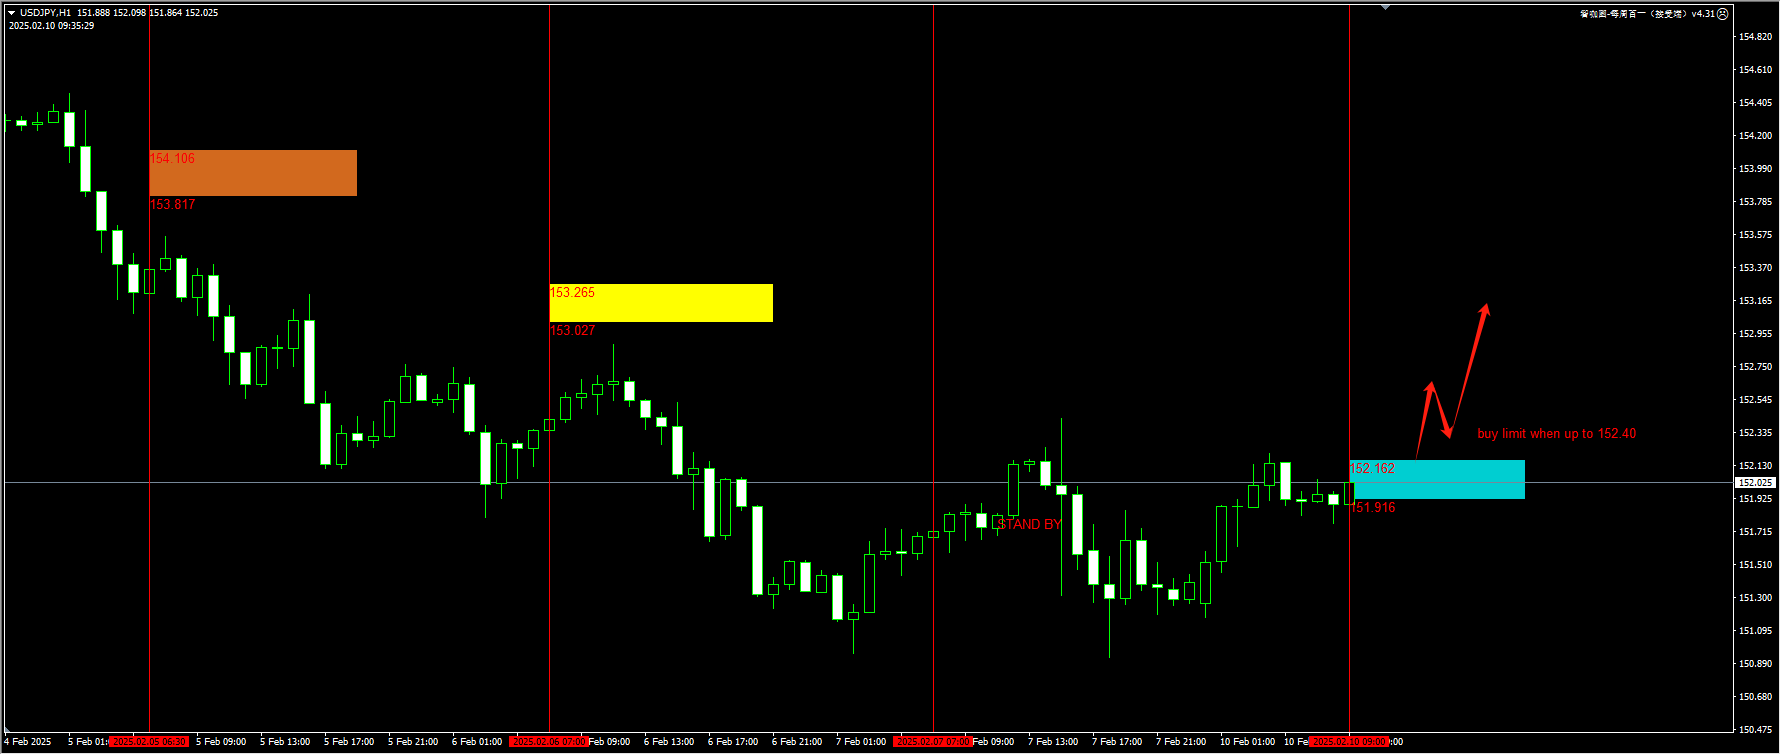Select the cyan buy zone rectangle
This screenshot has width=1781, height=755.
click(x=1437, y=480)
